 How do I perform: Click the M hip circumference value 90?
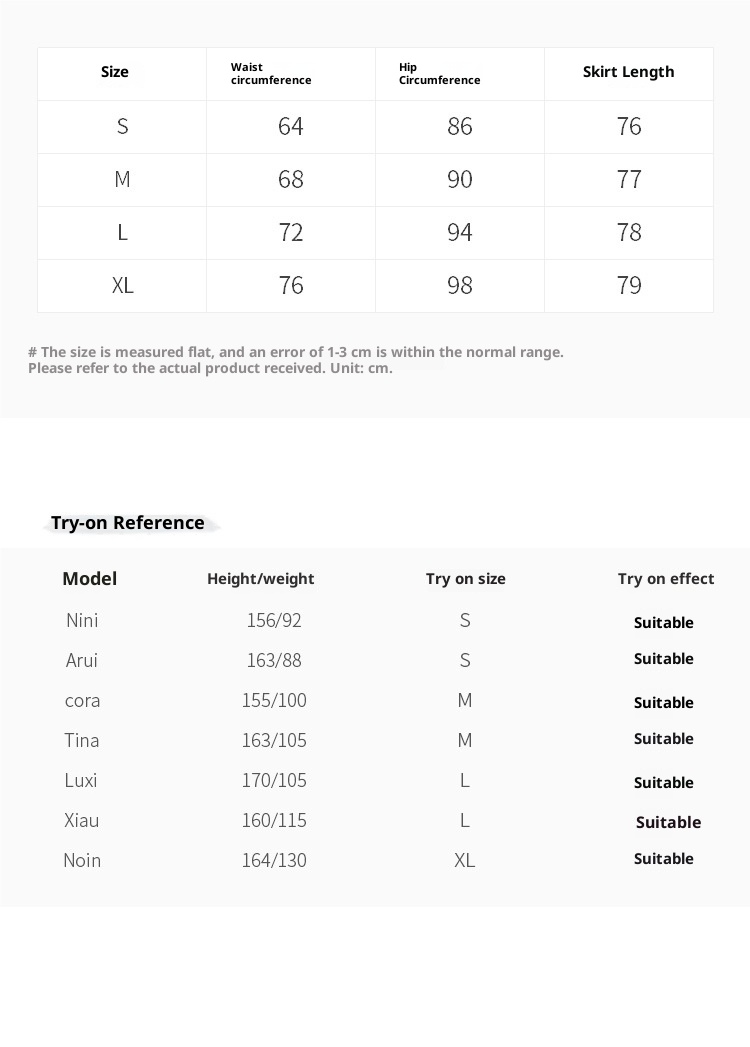(460, 179)
